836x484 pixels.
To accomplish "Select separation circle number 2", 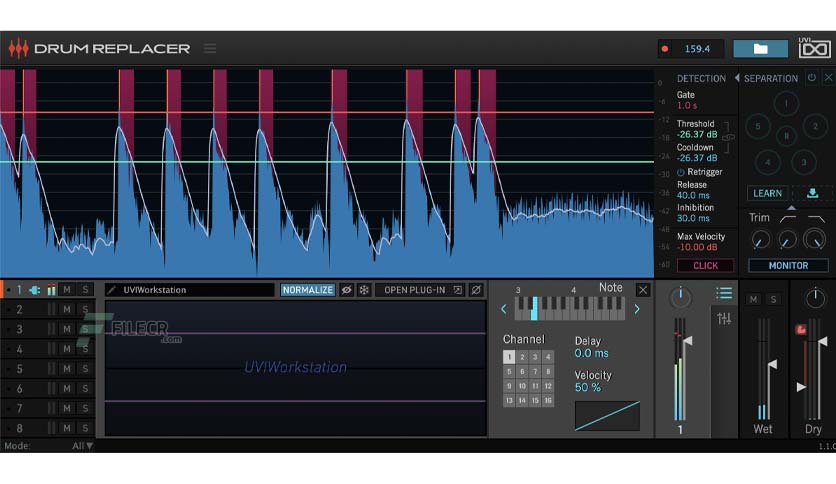I will [815, 126].
